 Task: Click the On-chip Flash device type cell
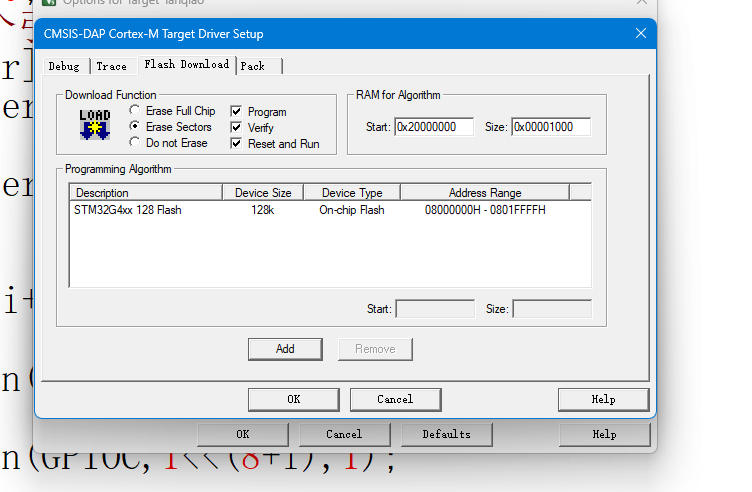click(x=352, y=210)
